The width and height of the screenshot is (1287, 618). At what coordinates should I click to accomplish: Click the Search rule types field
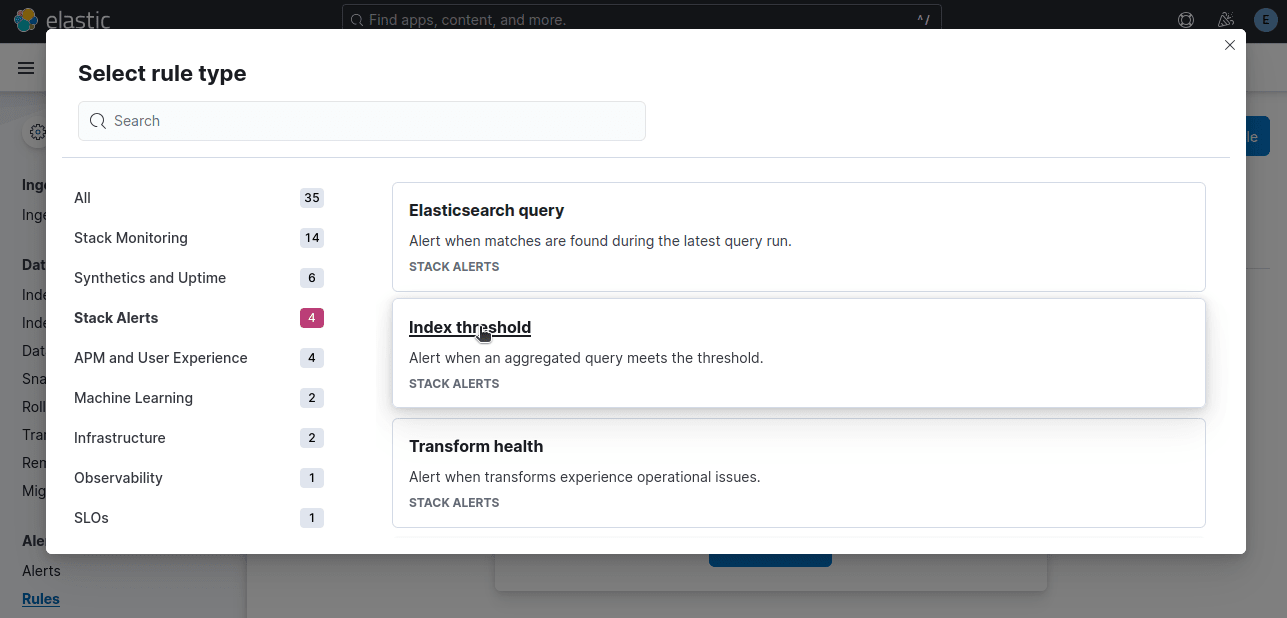point(362,121)
